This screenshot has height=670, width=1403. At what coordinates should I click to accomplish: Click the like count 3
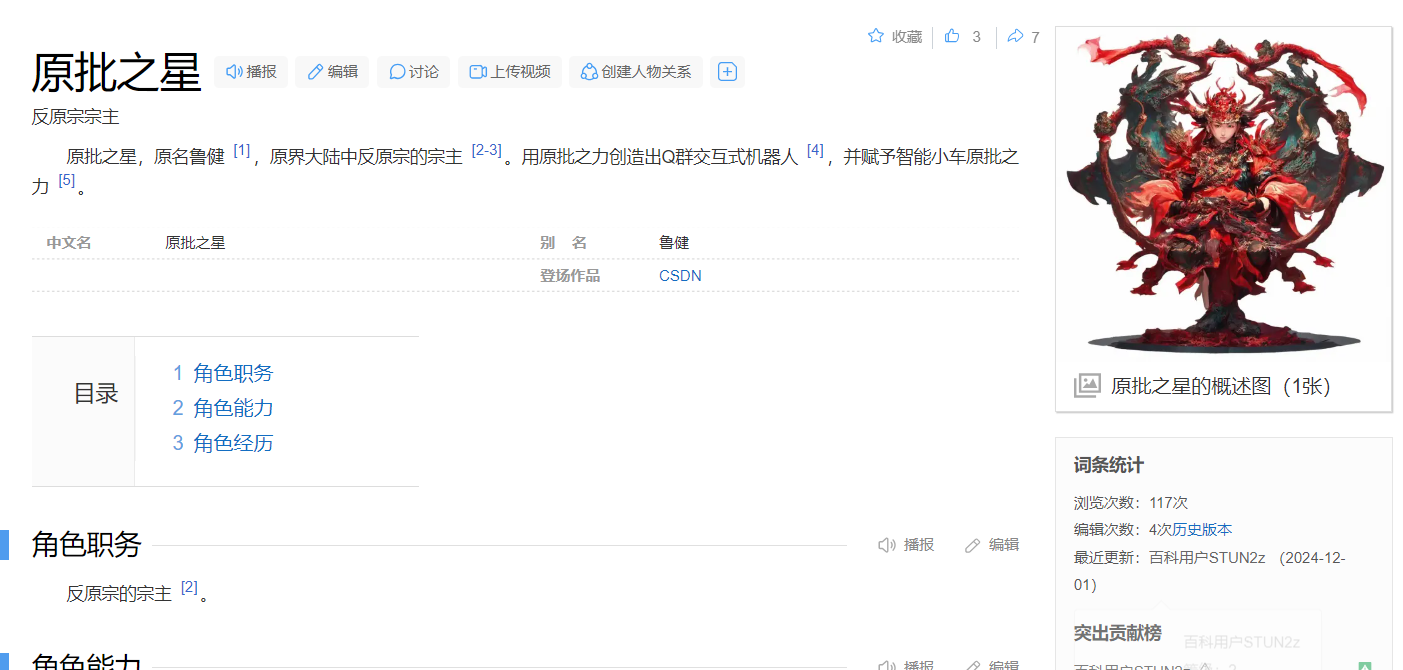click(977, 37)
